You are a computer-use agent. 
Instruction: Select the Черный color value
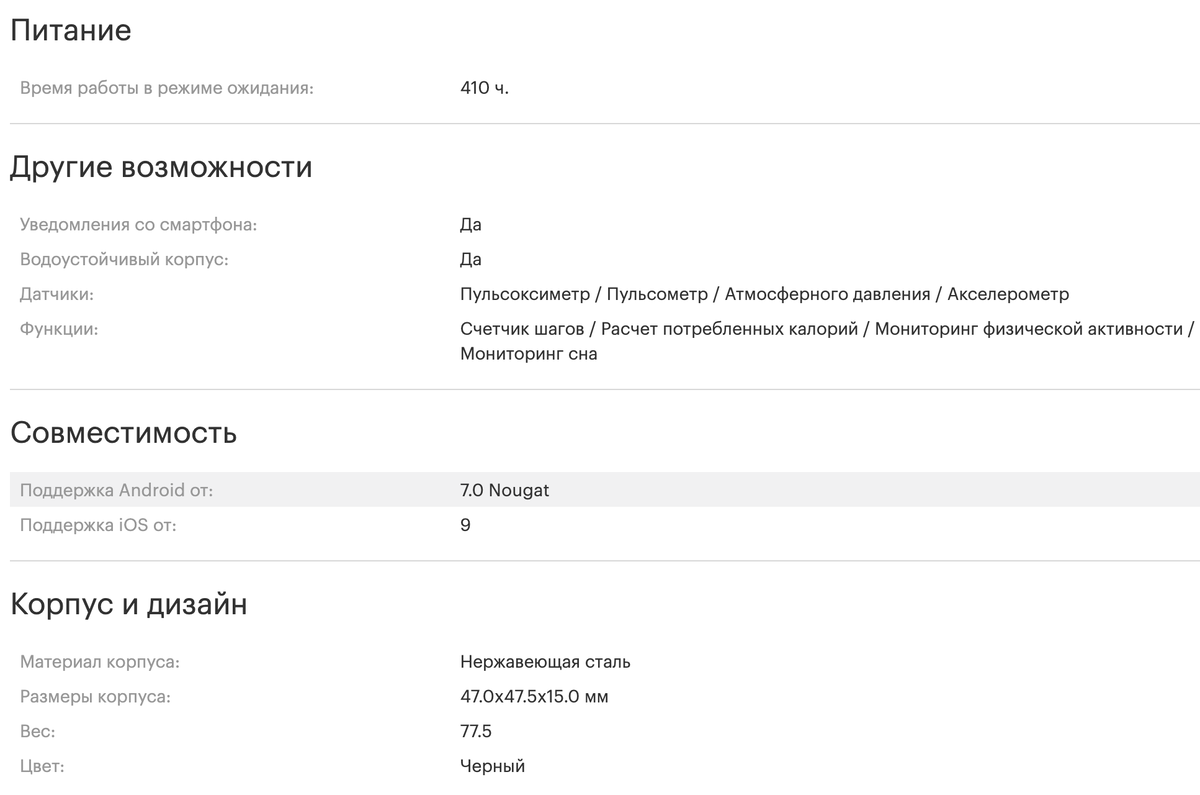[x=492, y=766]
